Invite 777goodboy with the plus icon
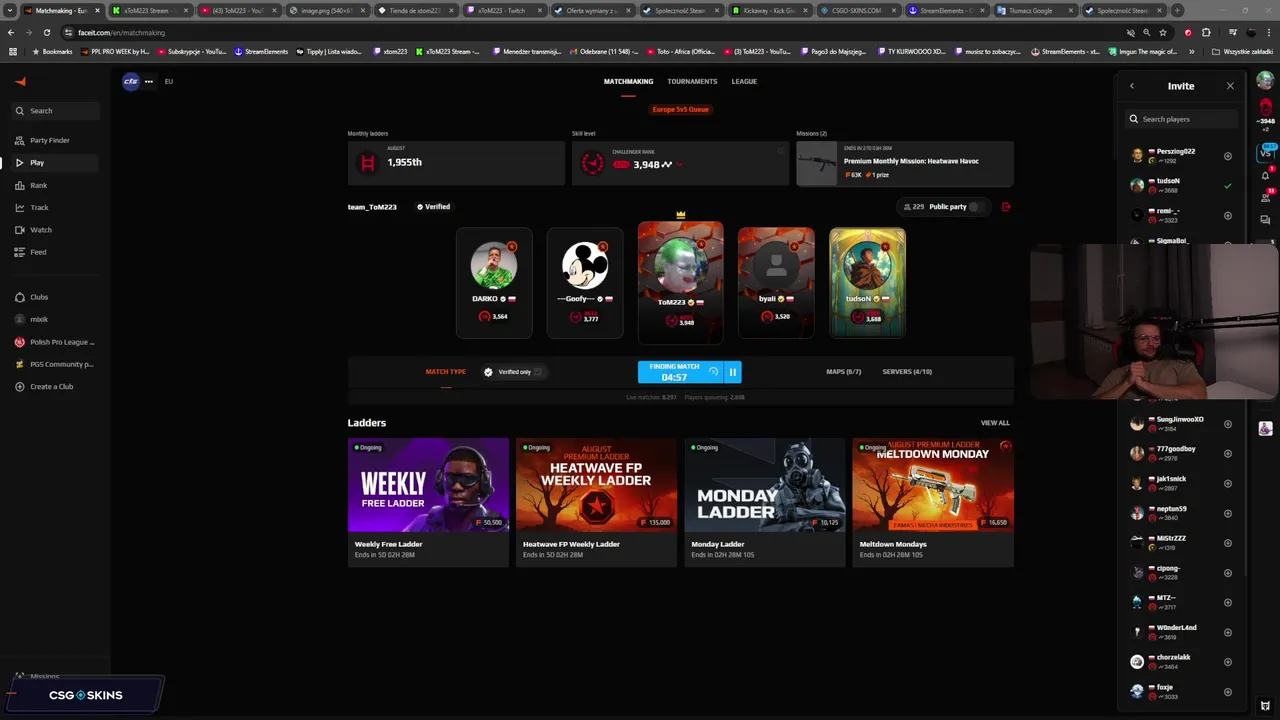 (1228, 453)
